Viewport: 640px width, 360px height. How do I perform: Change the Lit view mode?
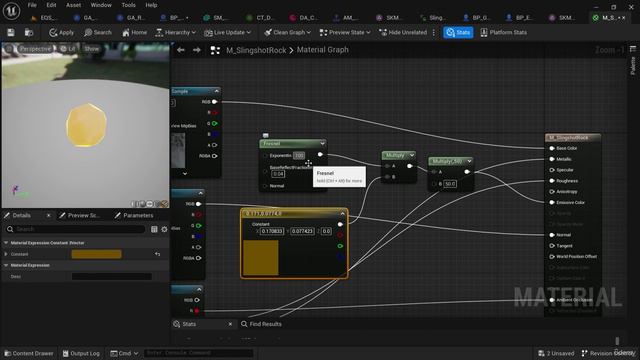click(x=68, y=49)
